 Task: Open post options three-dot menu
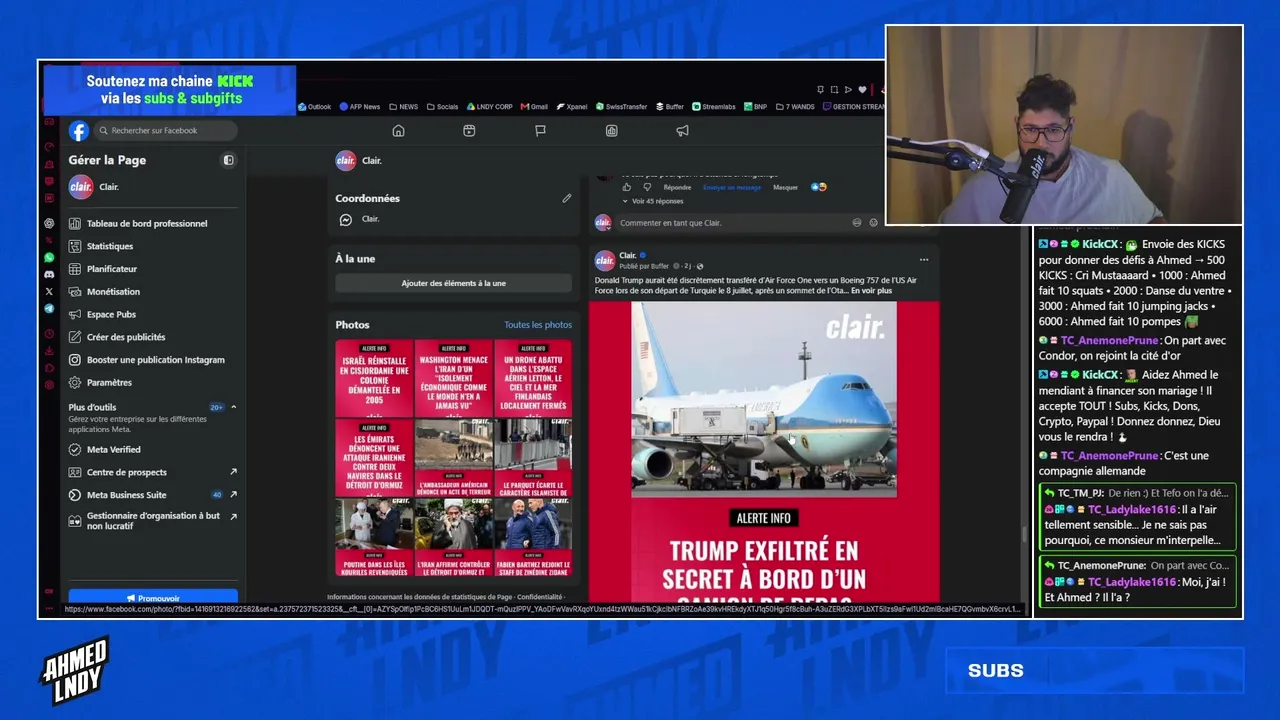923,260
